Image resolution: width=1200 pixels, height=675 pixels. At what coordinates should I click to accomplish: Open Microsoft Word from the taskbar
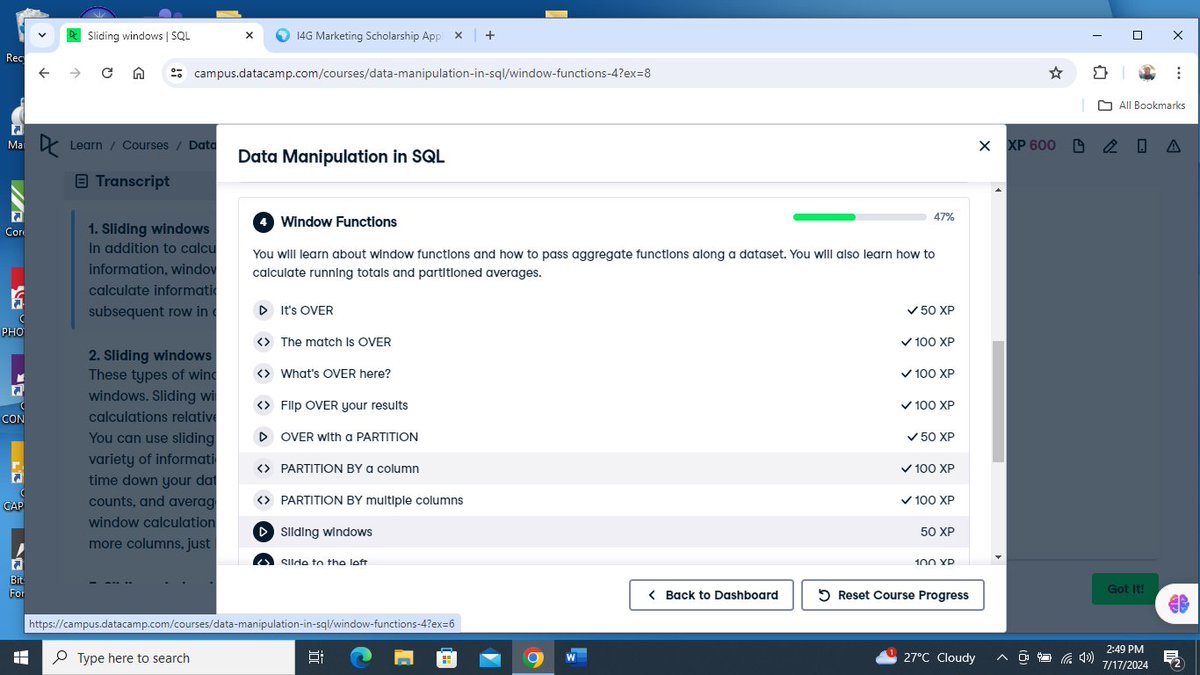tap(576, 657)
